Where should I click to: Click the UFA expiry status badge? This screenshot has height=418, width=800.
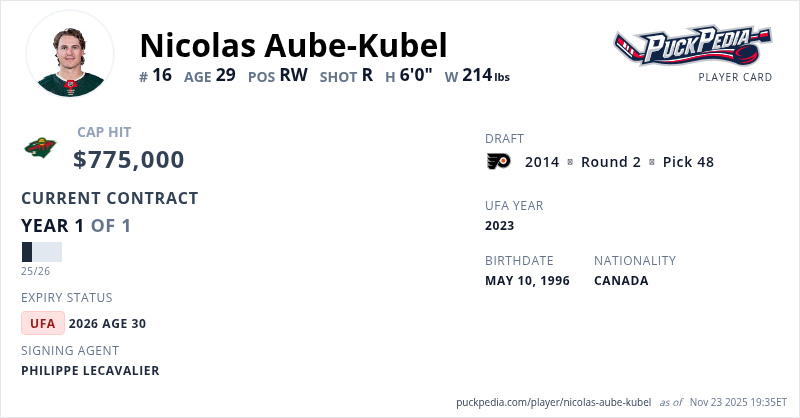(x=43, y=323)
